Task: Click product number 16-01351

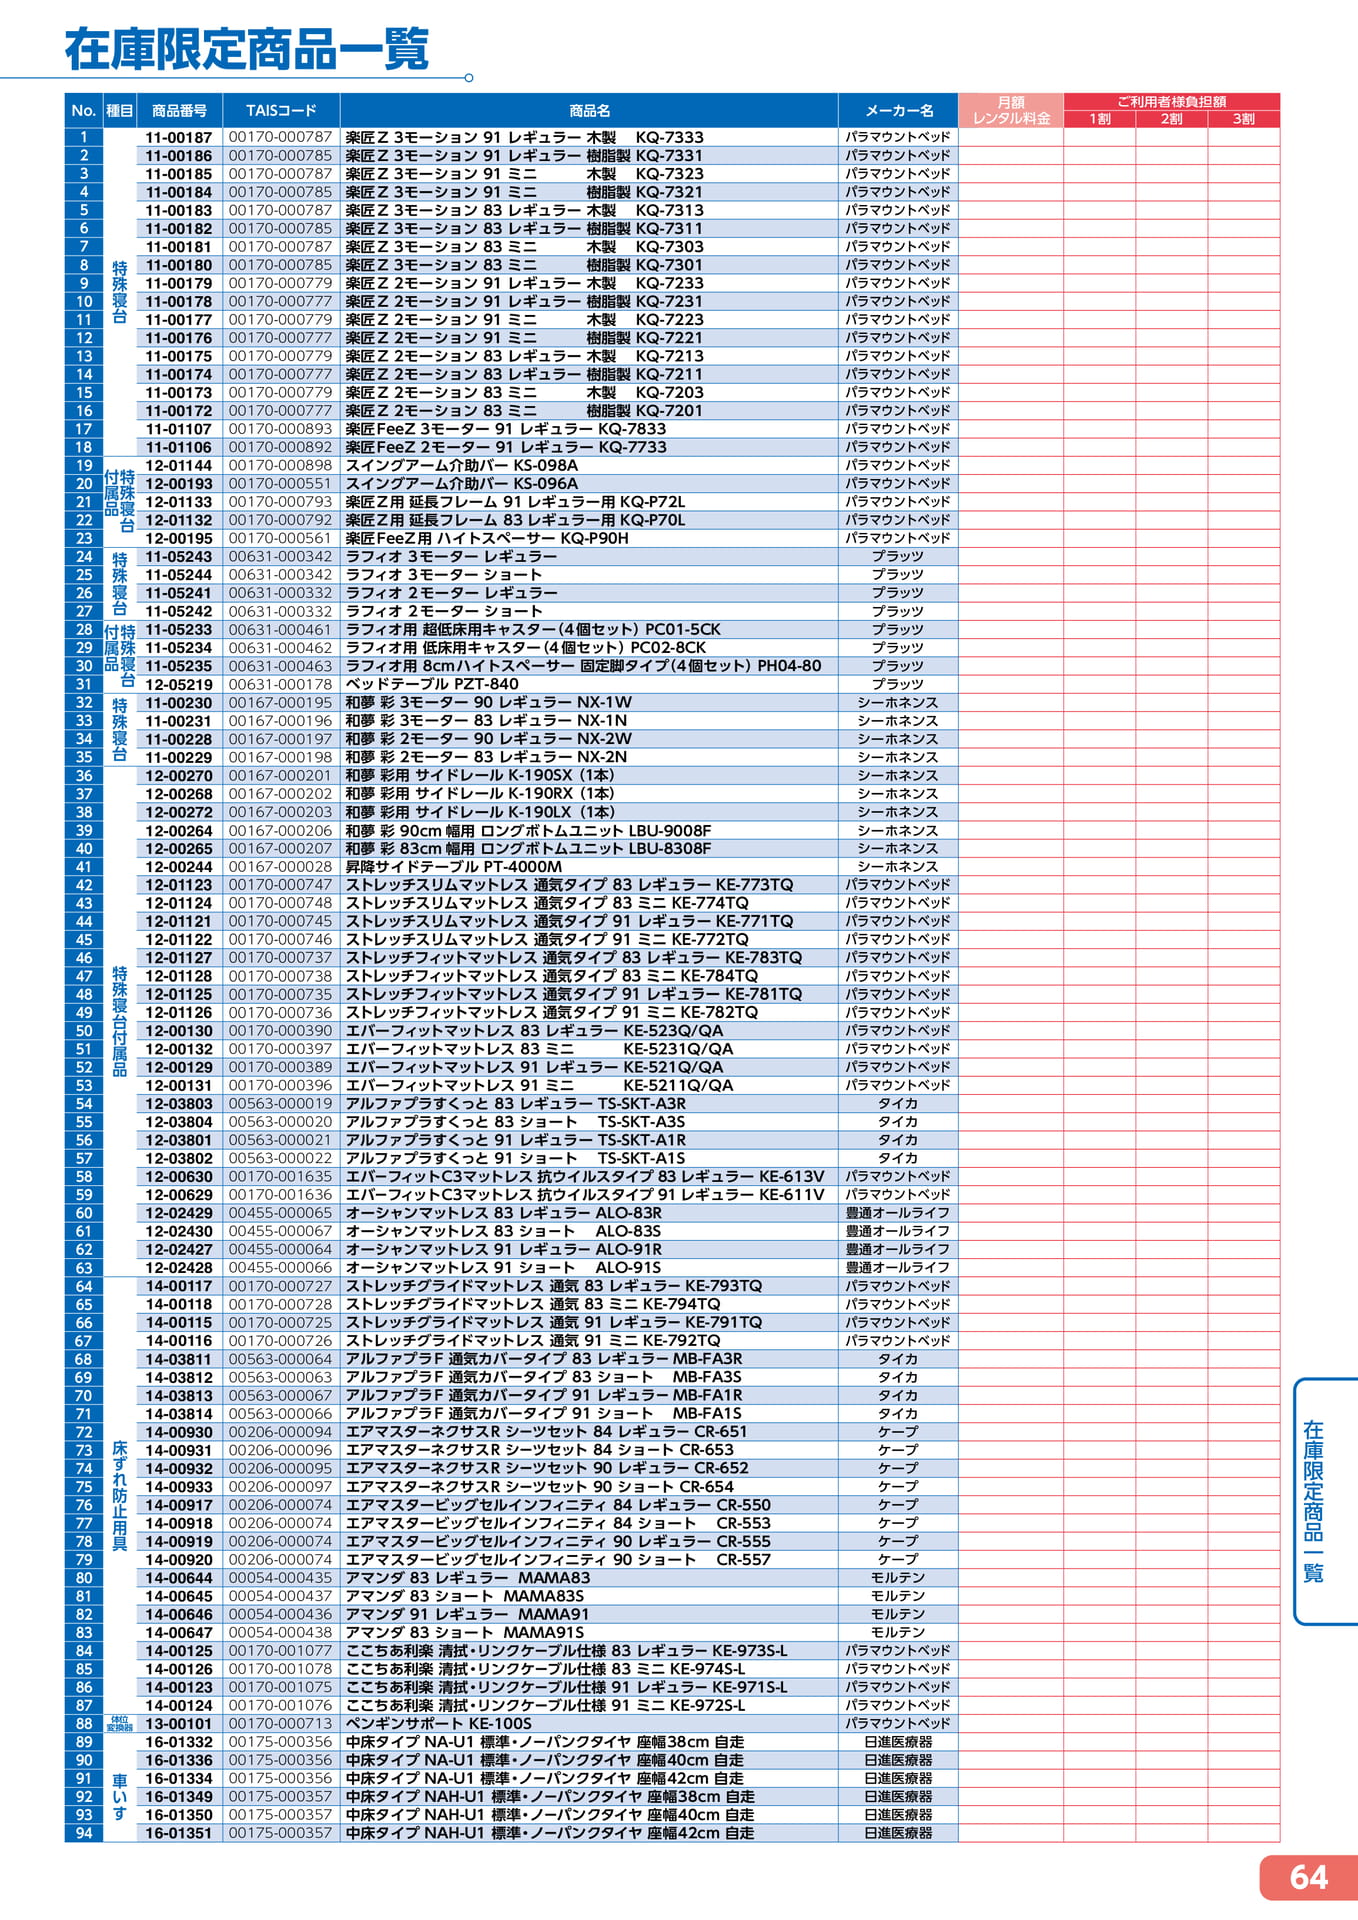Action: 179,1833
